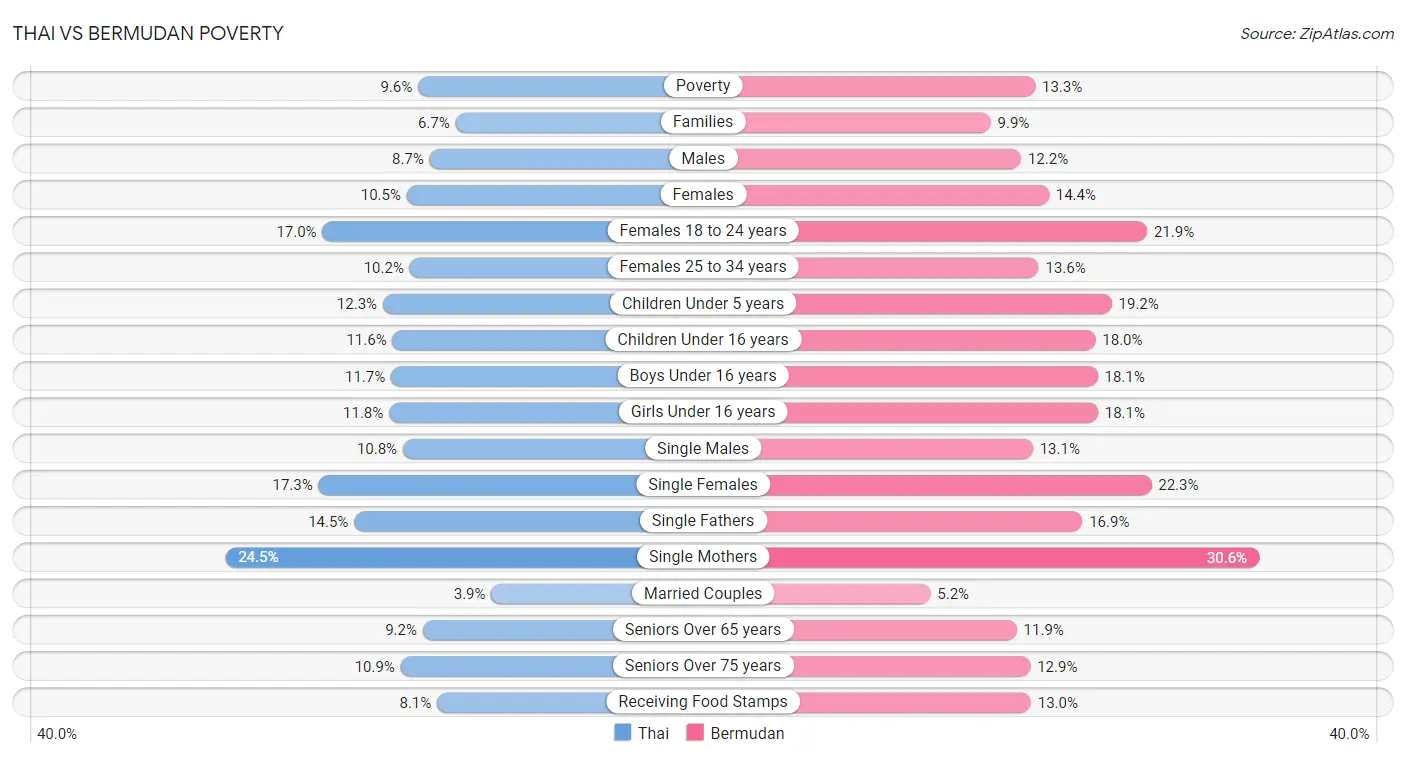The image size is (1406, 758).
Task: Select the Receiving Food Stamps label
Action: coord(703,702)
